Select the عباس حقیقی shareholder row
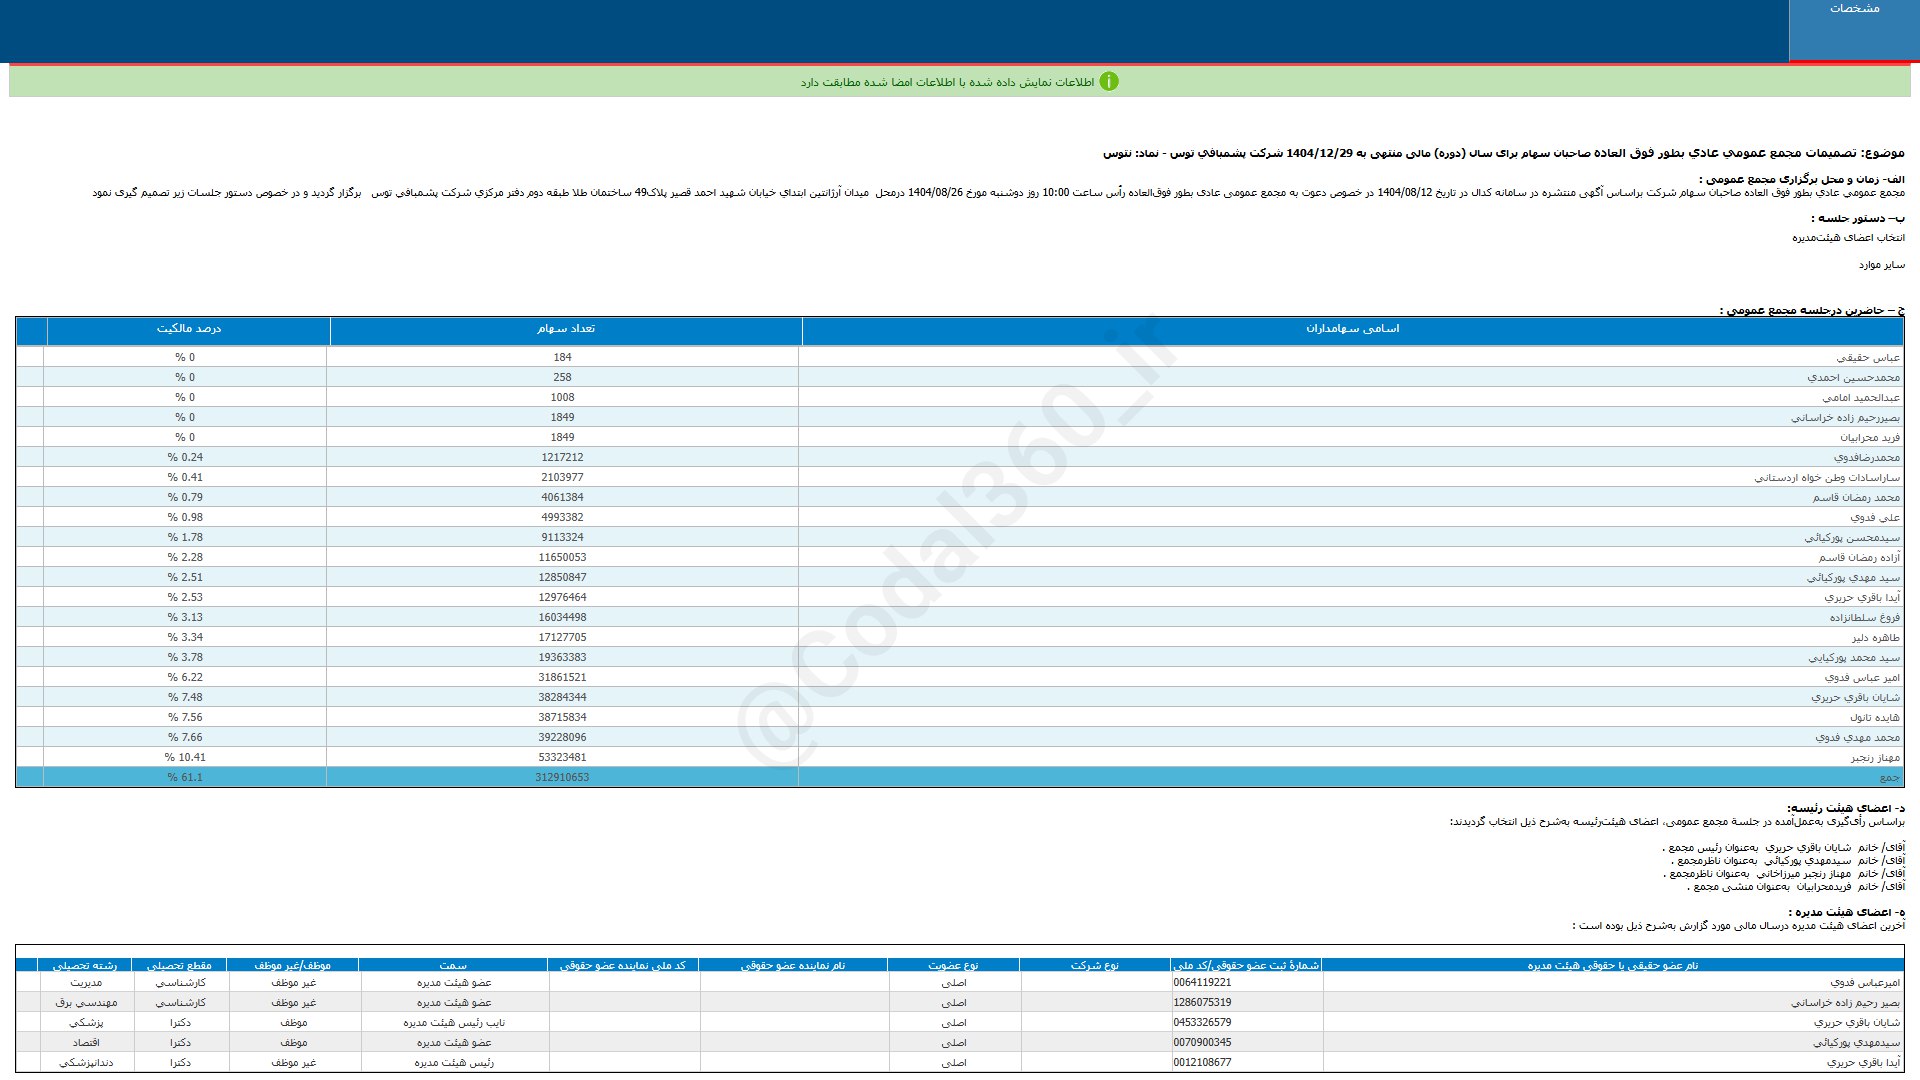Viewport: 1920px width, 1080px height. pos(1867,358)
